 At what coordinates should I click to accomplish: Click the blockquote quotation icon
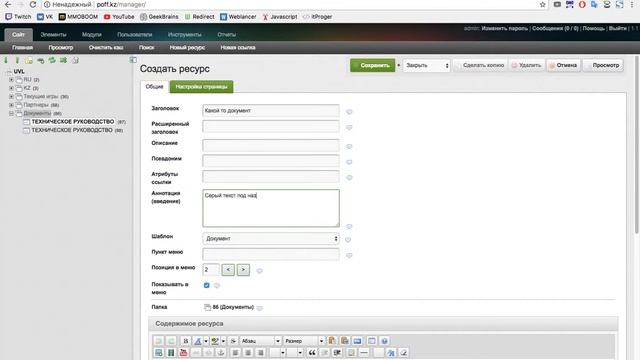pos(312,353)
